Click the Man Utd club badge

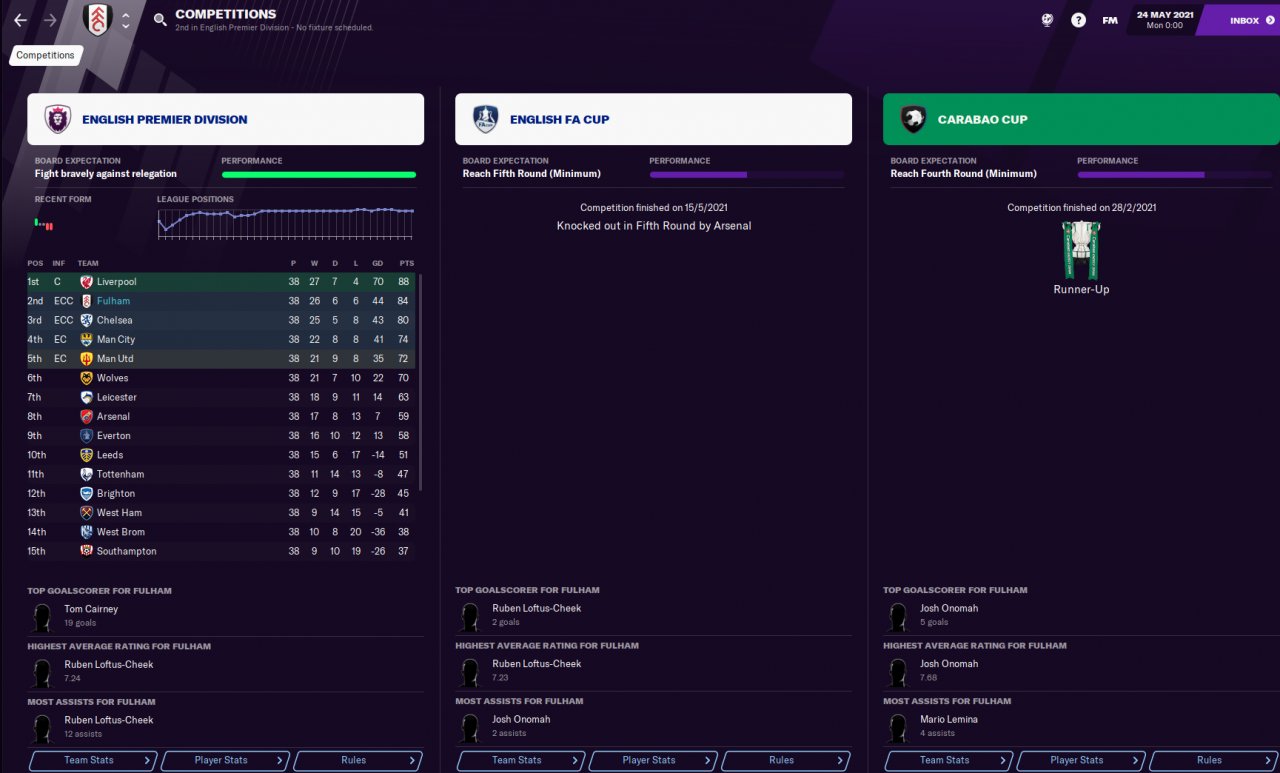click(x=86, y=359)
